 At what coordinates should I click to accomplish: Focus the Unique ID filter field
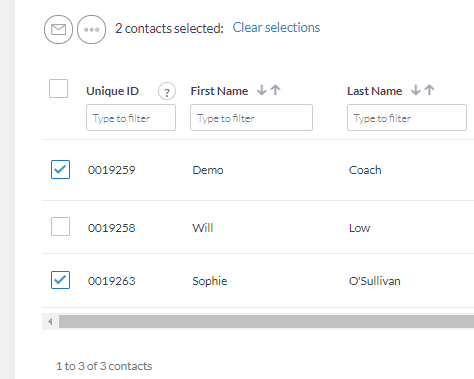[x=131, y=118]
